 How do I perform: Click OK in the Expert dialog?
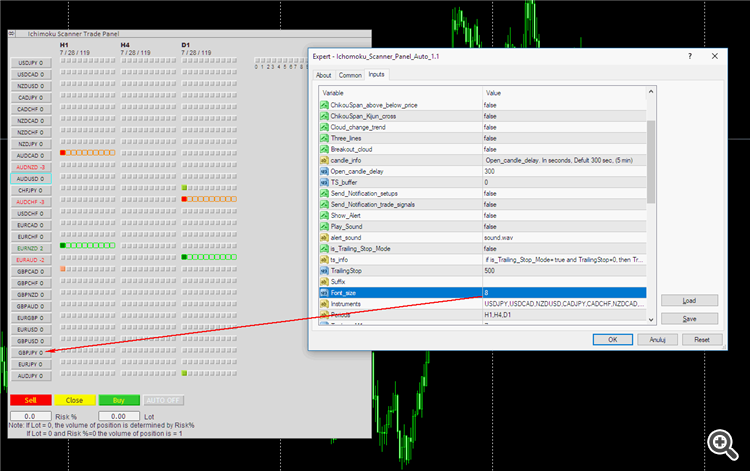click(613, 340)
